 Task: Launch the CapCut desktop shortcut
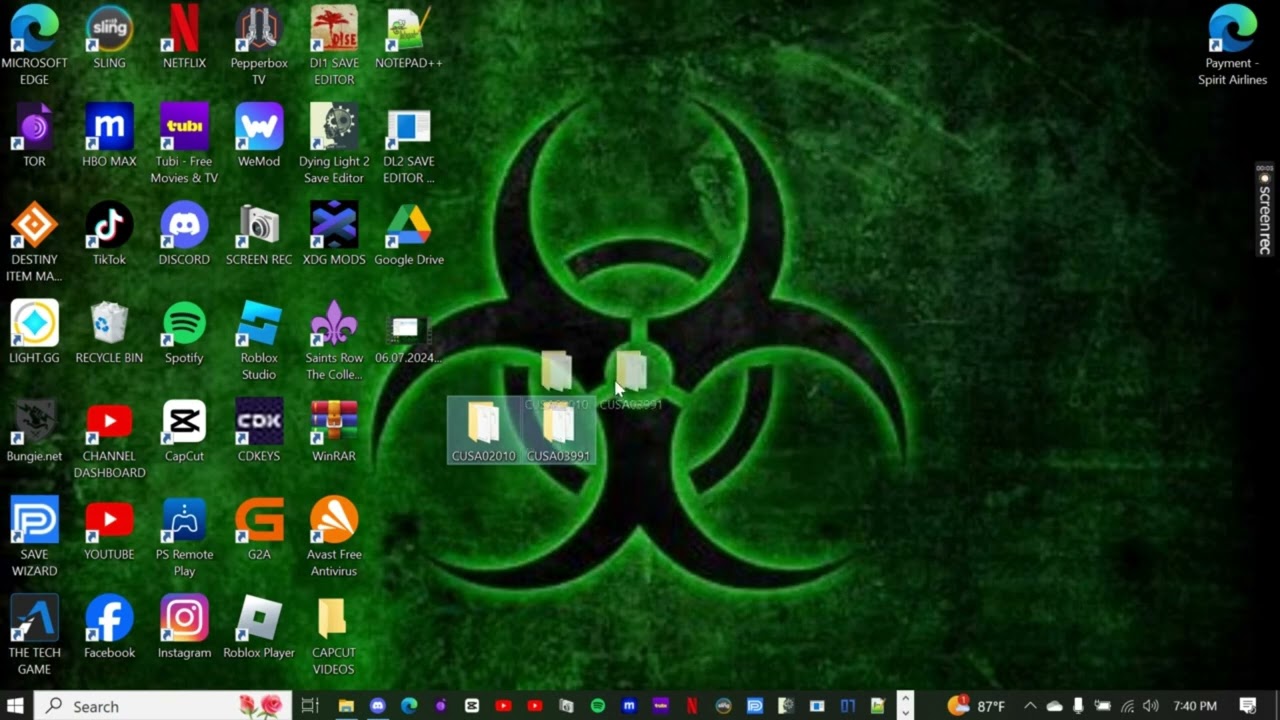184,431
